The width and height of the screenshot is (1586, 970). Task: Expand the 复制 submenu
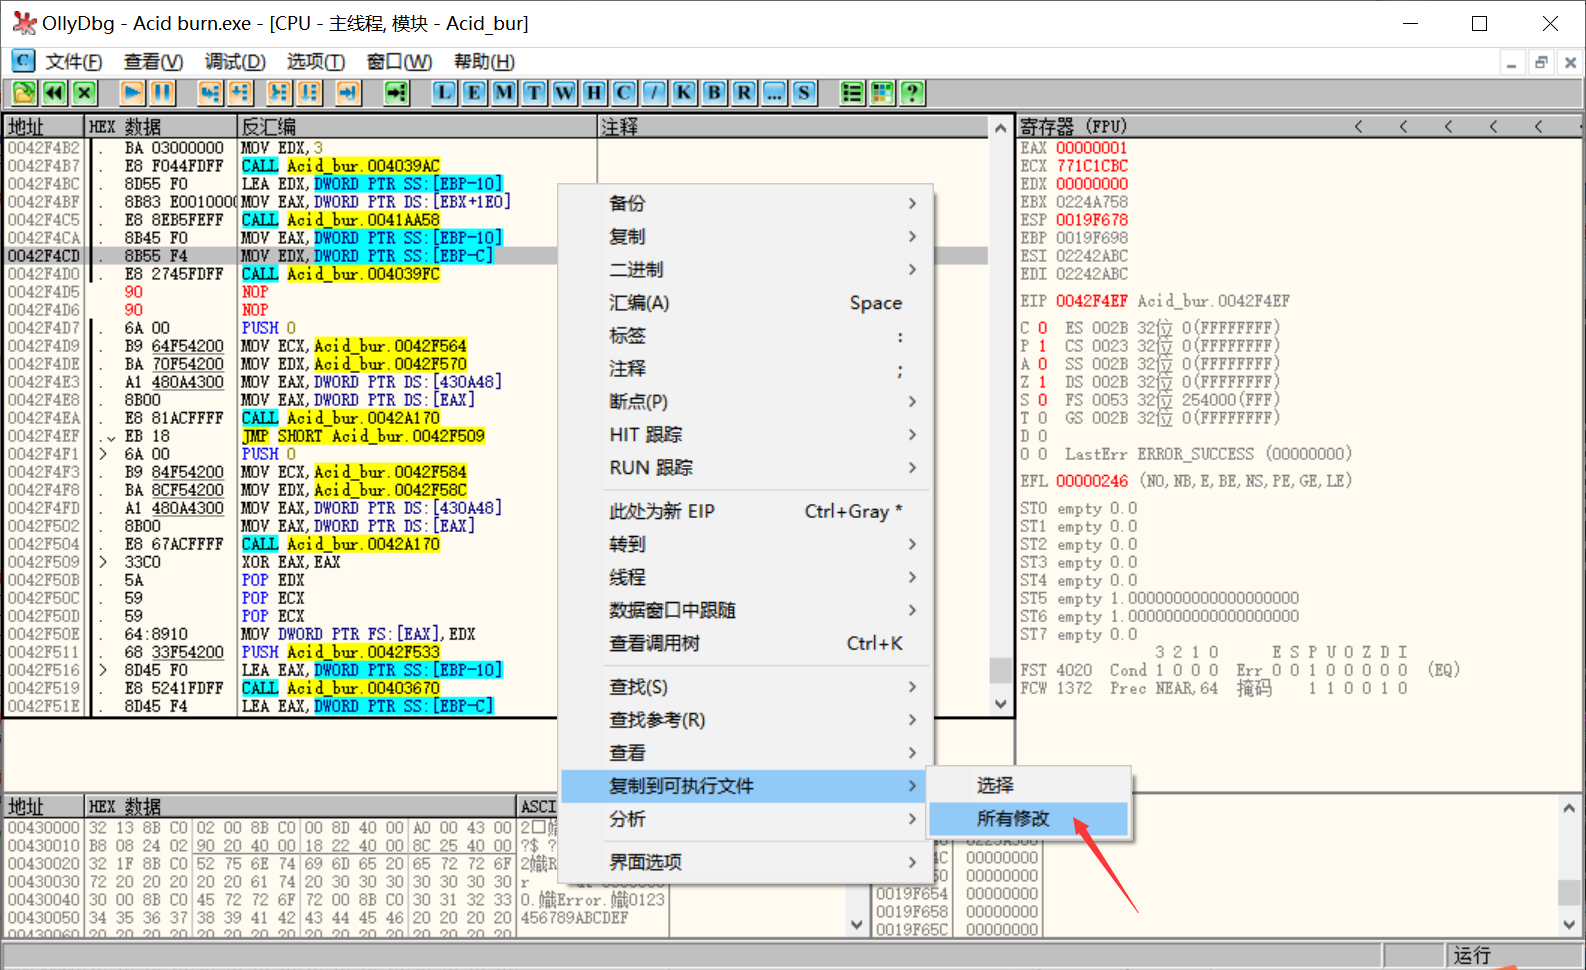point(746,236)
